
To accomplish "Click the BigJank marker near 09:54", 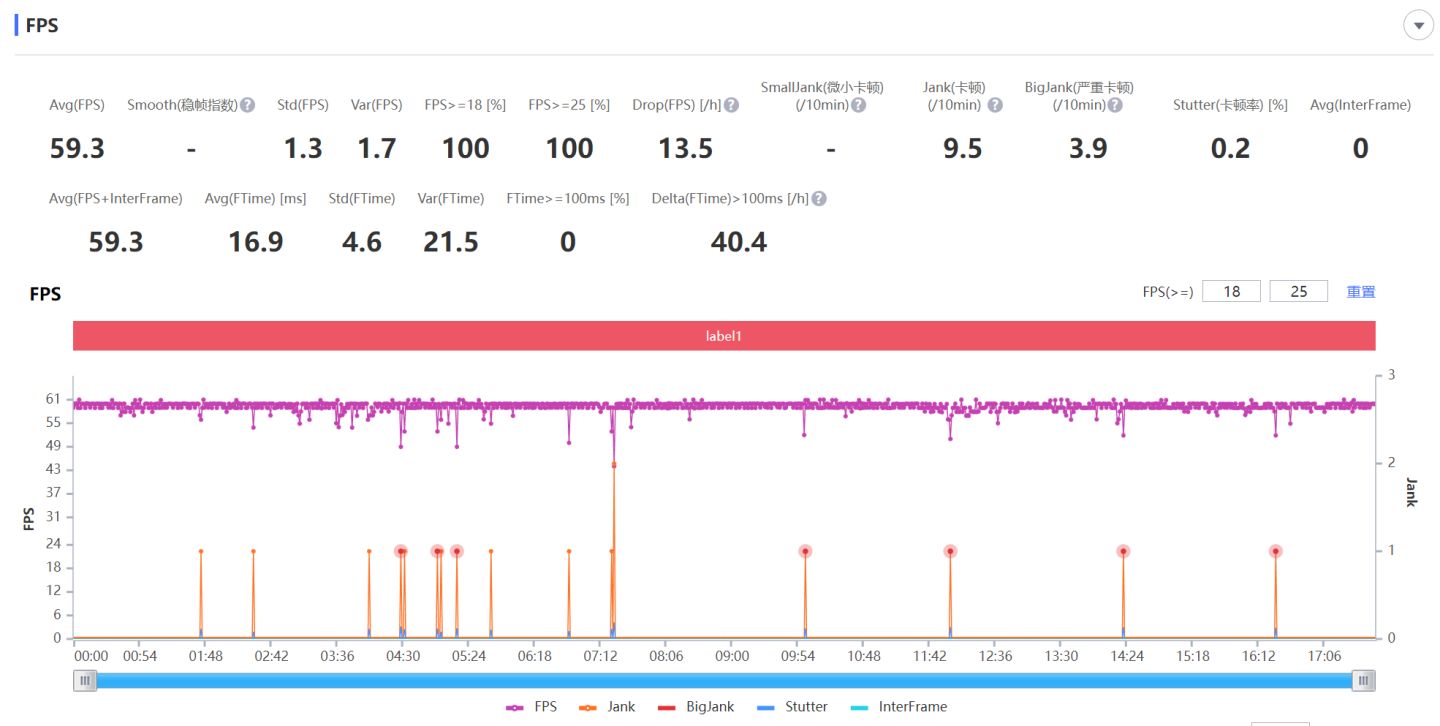I will [x=805, y=551].
